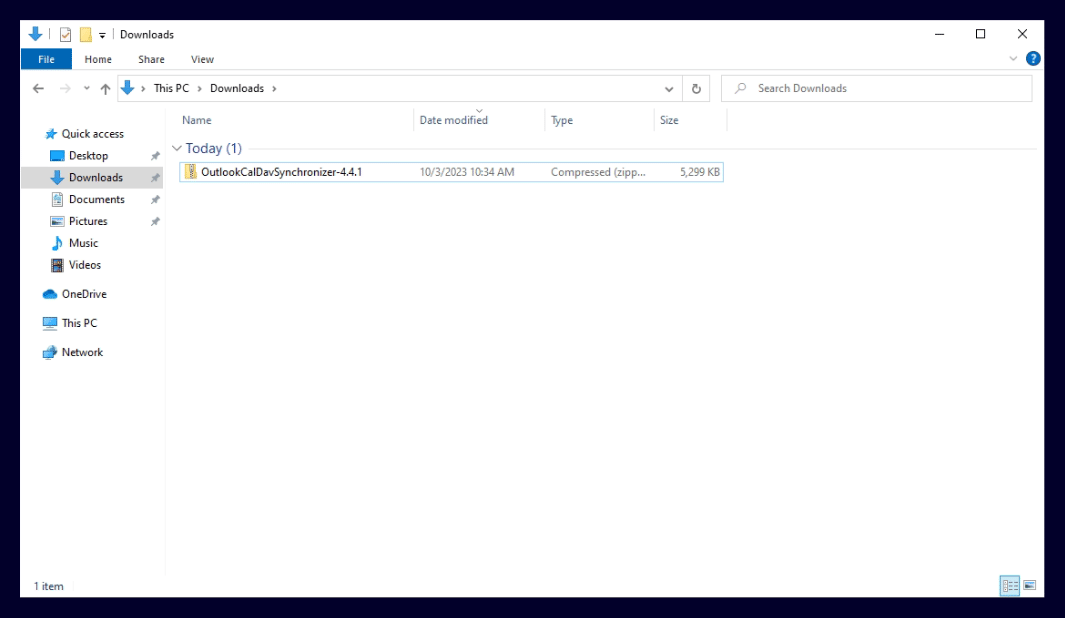Navigate up to the parent folder
This screenshot has width=1065, height=618.
click(105, 88)
